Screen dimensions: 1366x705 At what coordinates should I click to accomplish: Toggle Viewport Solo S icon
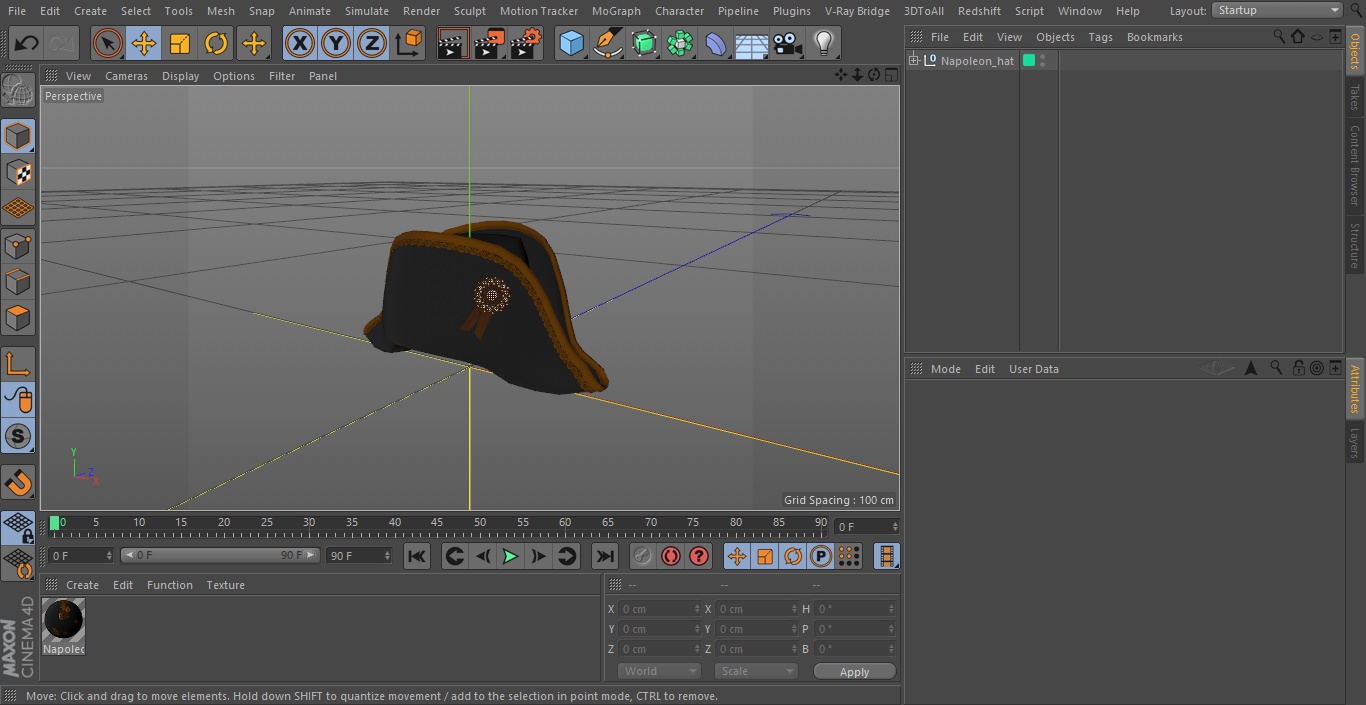pyautogui.click(x=18, y=436)
